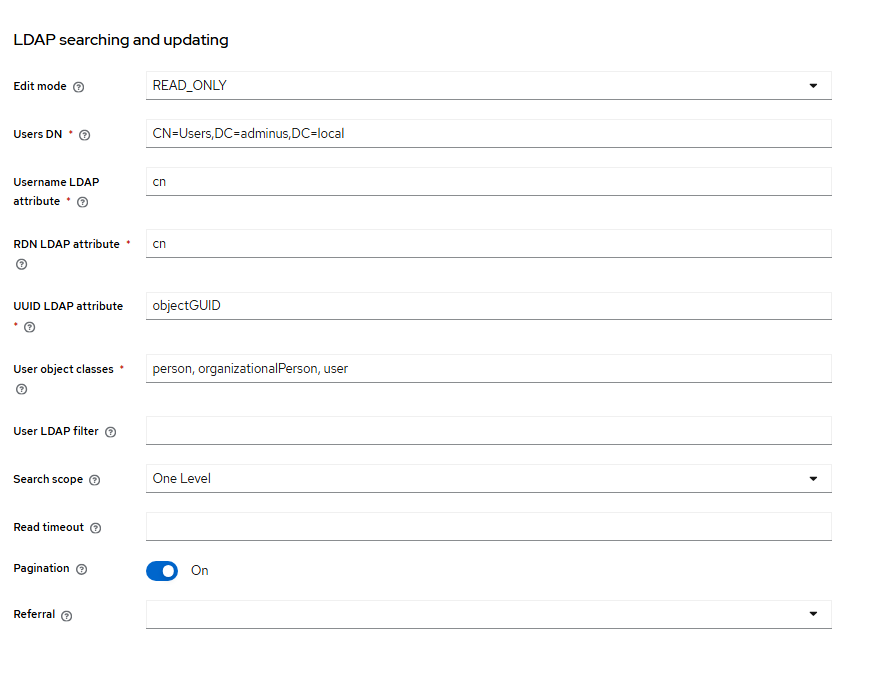Click help icon beside Users DN

point(85,135)
